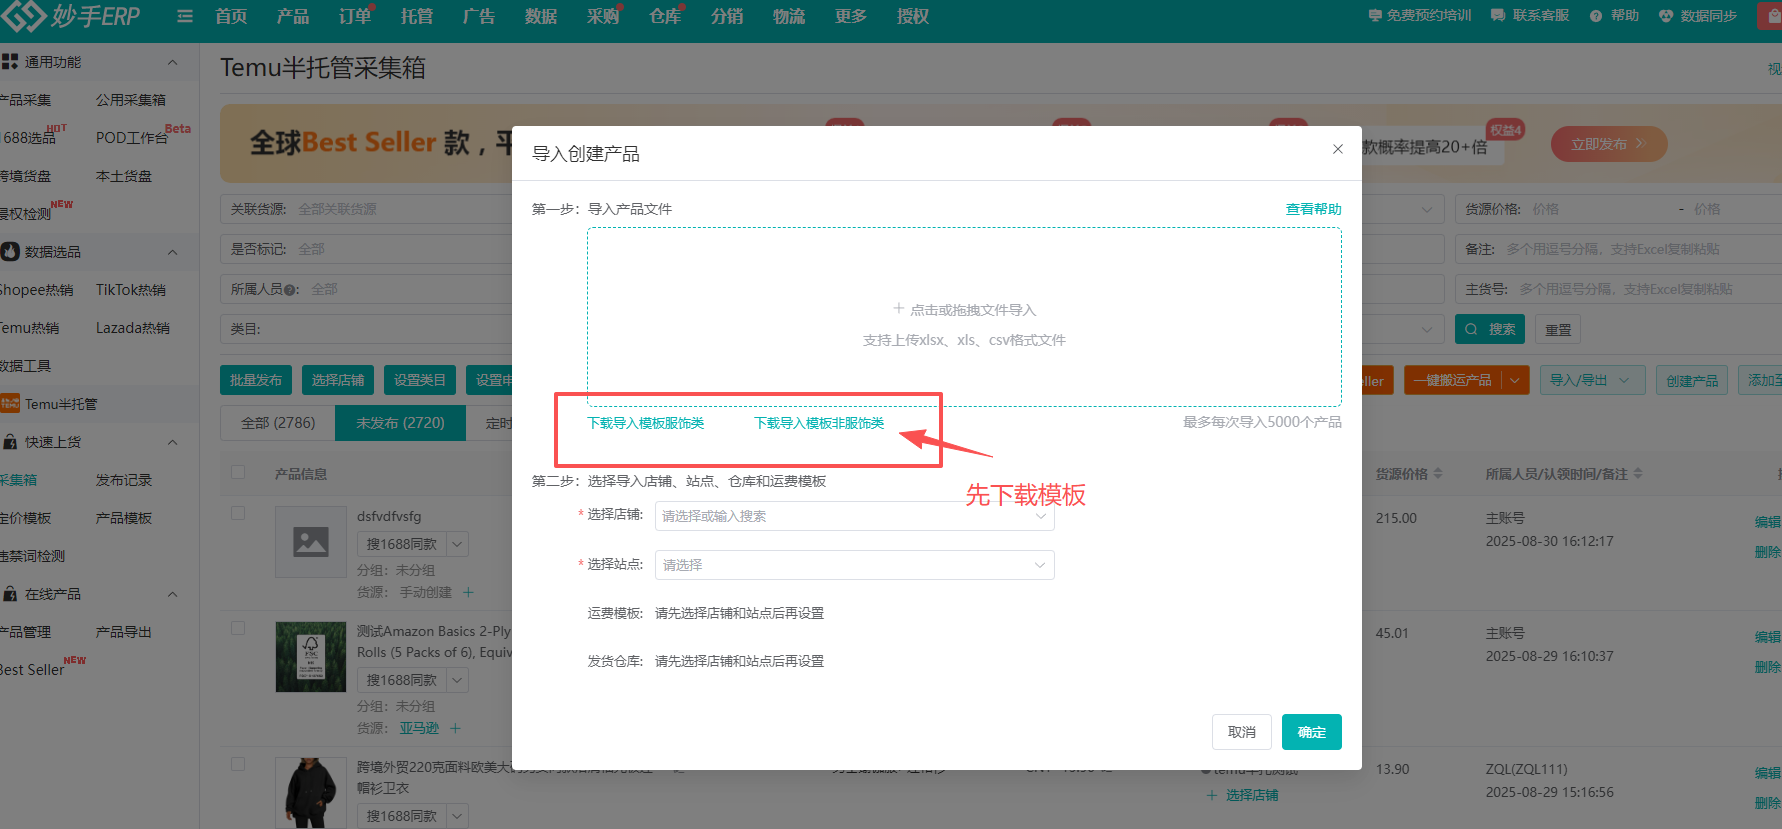The height and width of the screenshot is (829, 1782).
Task: Open the 选择店铺 store dropdown
Action: pyautogui.click(x=854, y=516)
